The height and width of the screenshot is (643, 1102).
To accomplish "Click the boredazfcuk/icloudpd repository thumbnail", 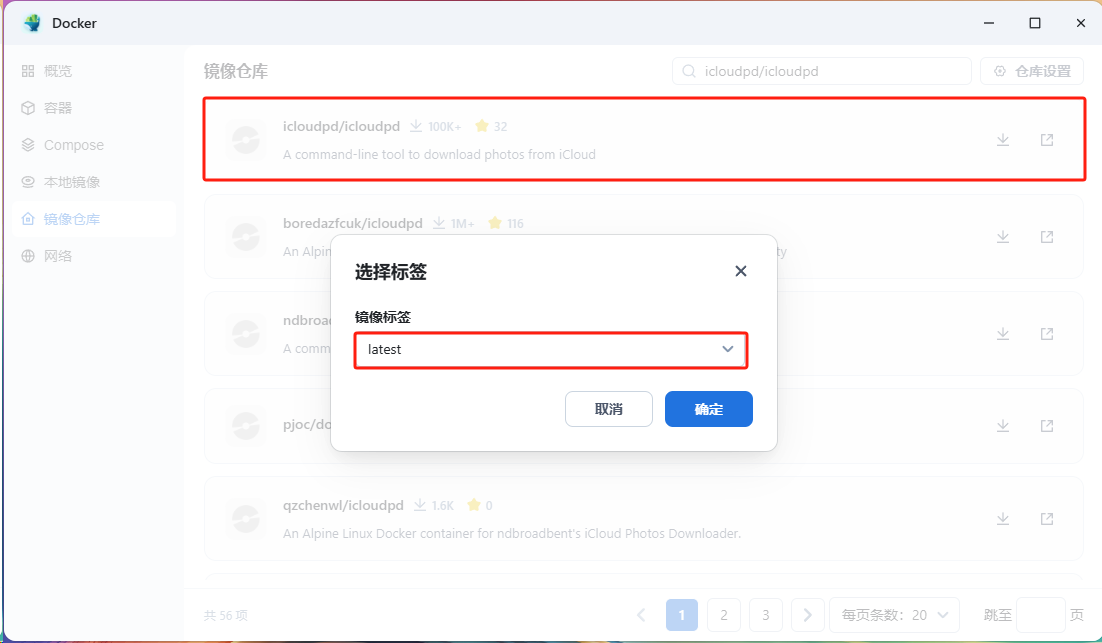I will pos(246,237).
